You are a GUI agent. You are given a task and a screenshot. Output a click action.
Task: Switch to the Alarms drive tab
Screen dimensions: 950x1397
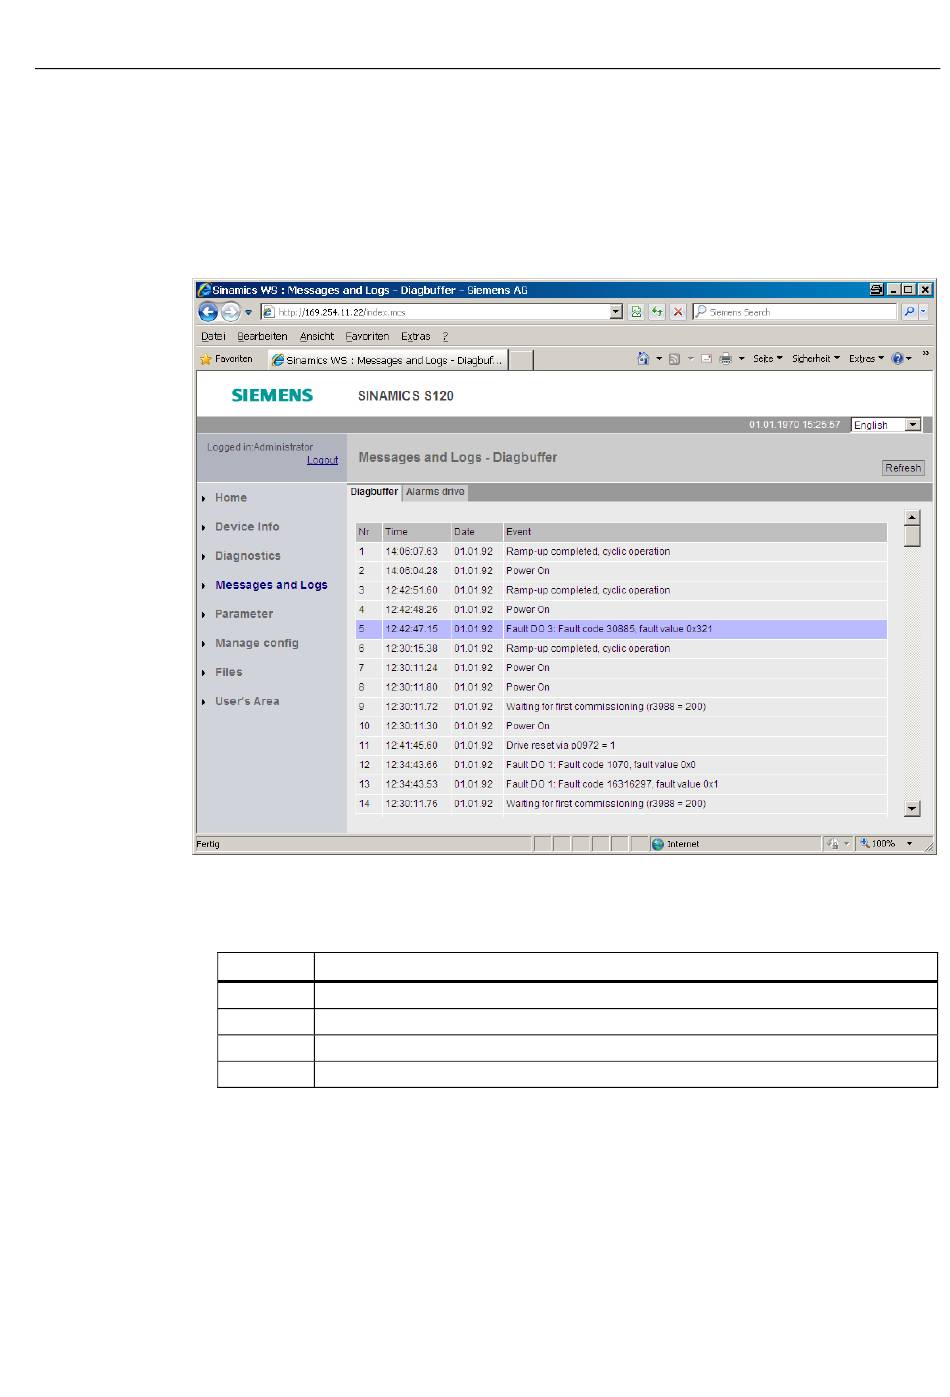(435, 492)
